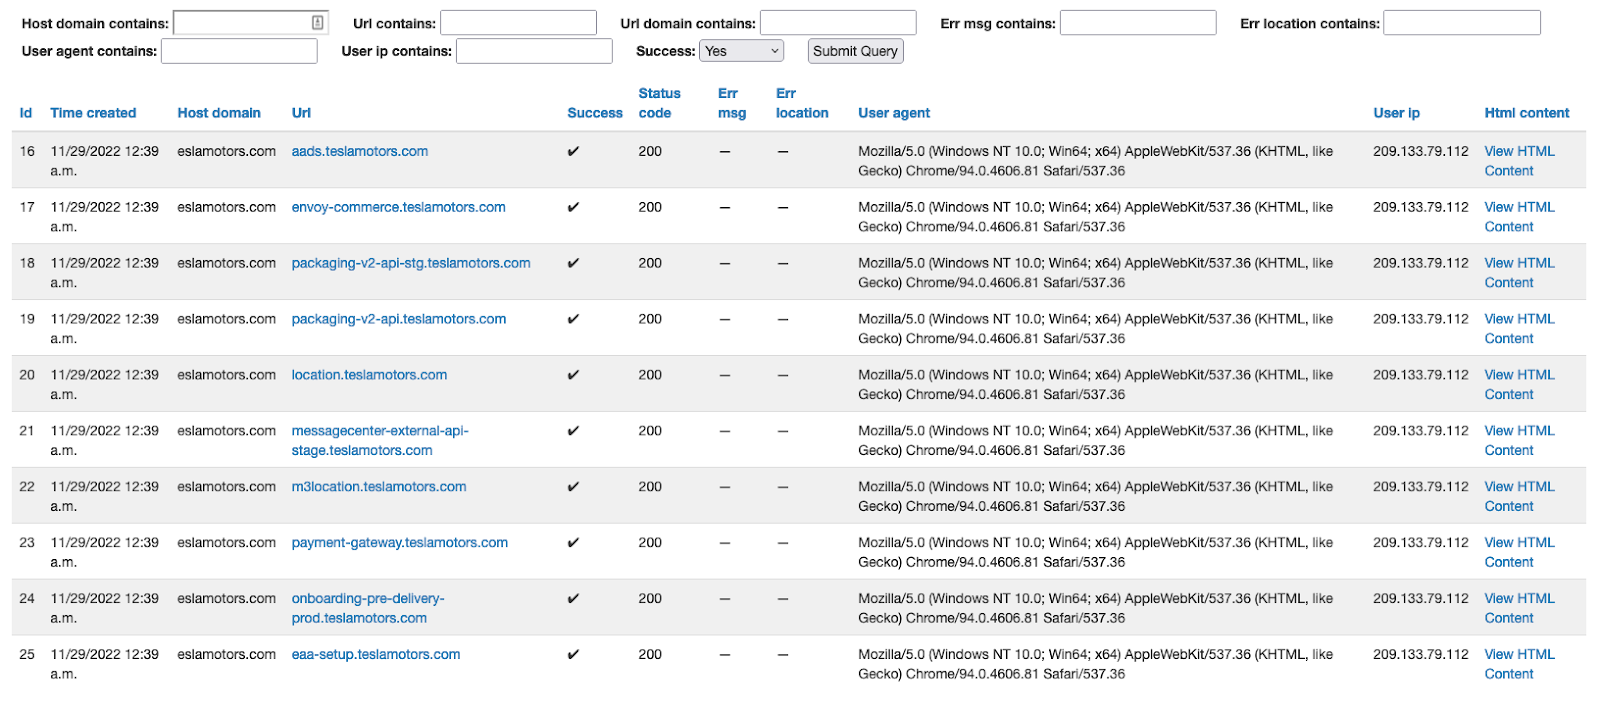The image size is (1600, 711).
Task: Click the autofill icon in Host domain field
Action: point(317,23)
